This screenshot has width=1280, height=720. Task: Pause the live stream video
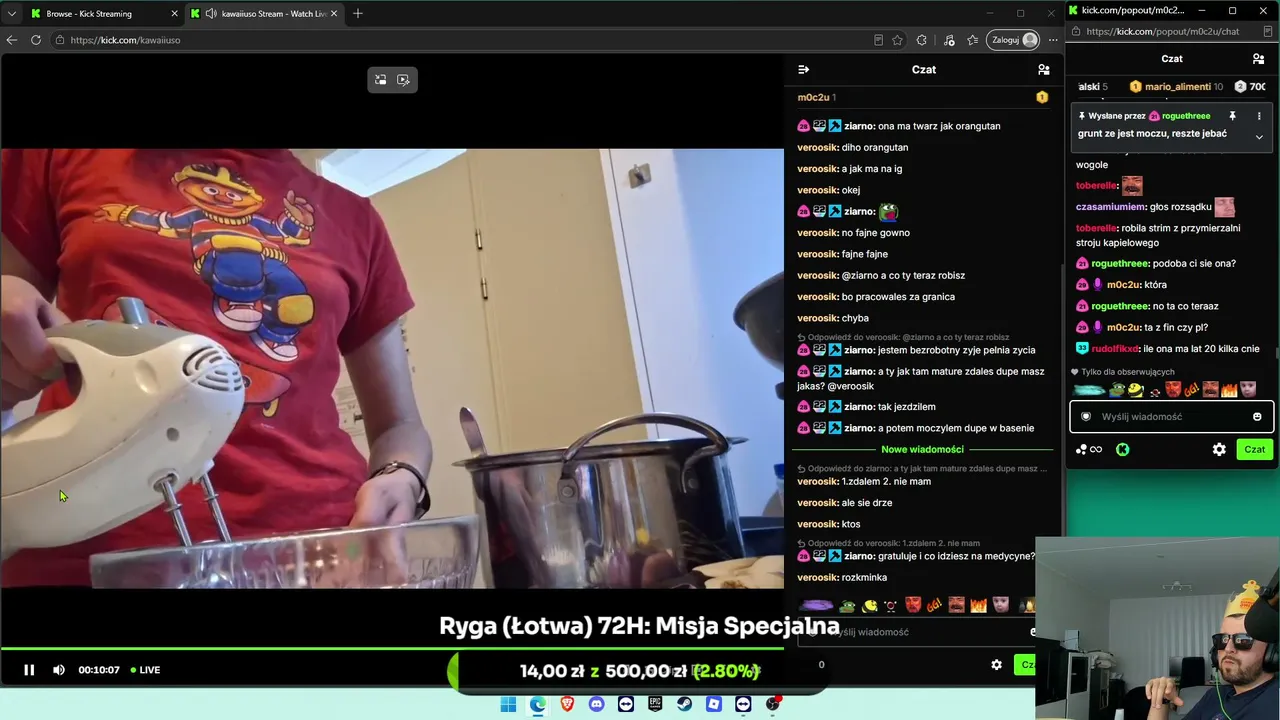point(29,670)
